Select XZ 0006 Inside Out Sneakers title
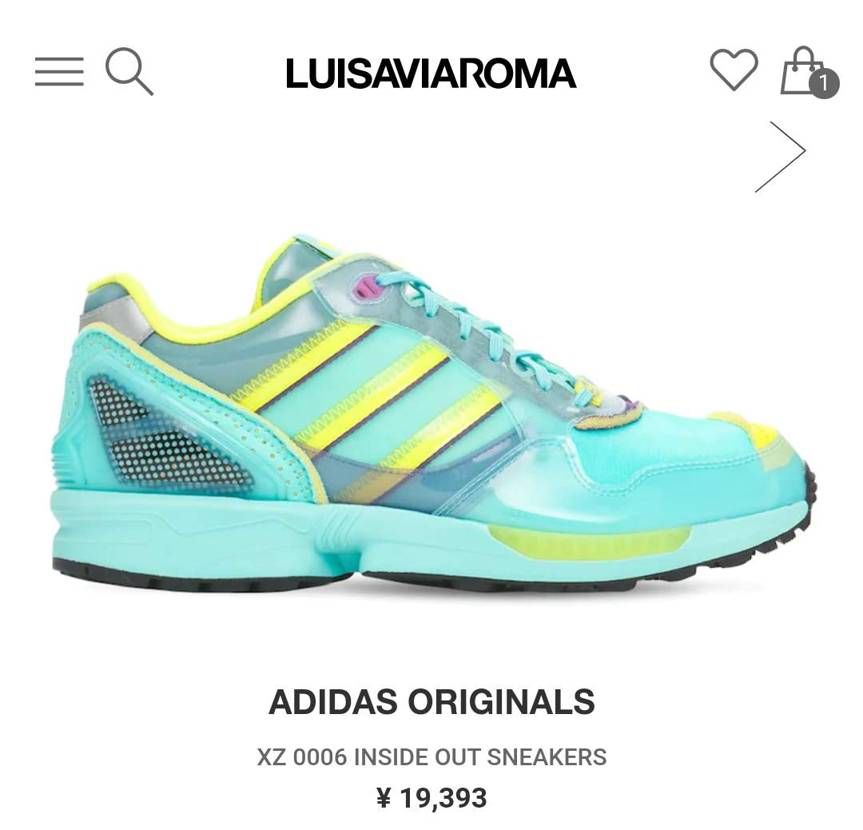The width and height of the screenshot is (863, 830). coord(432,757)
